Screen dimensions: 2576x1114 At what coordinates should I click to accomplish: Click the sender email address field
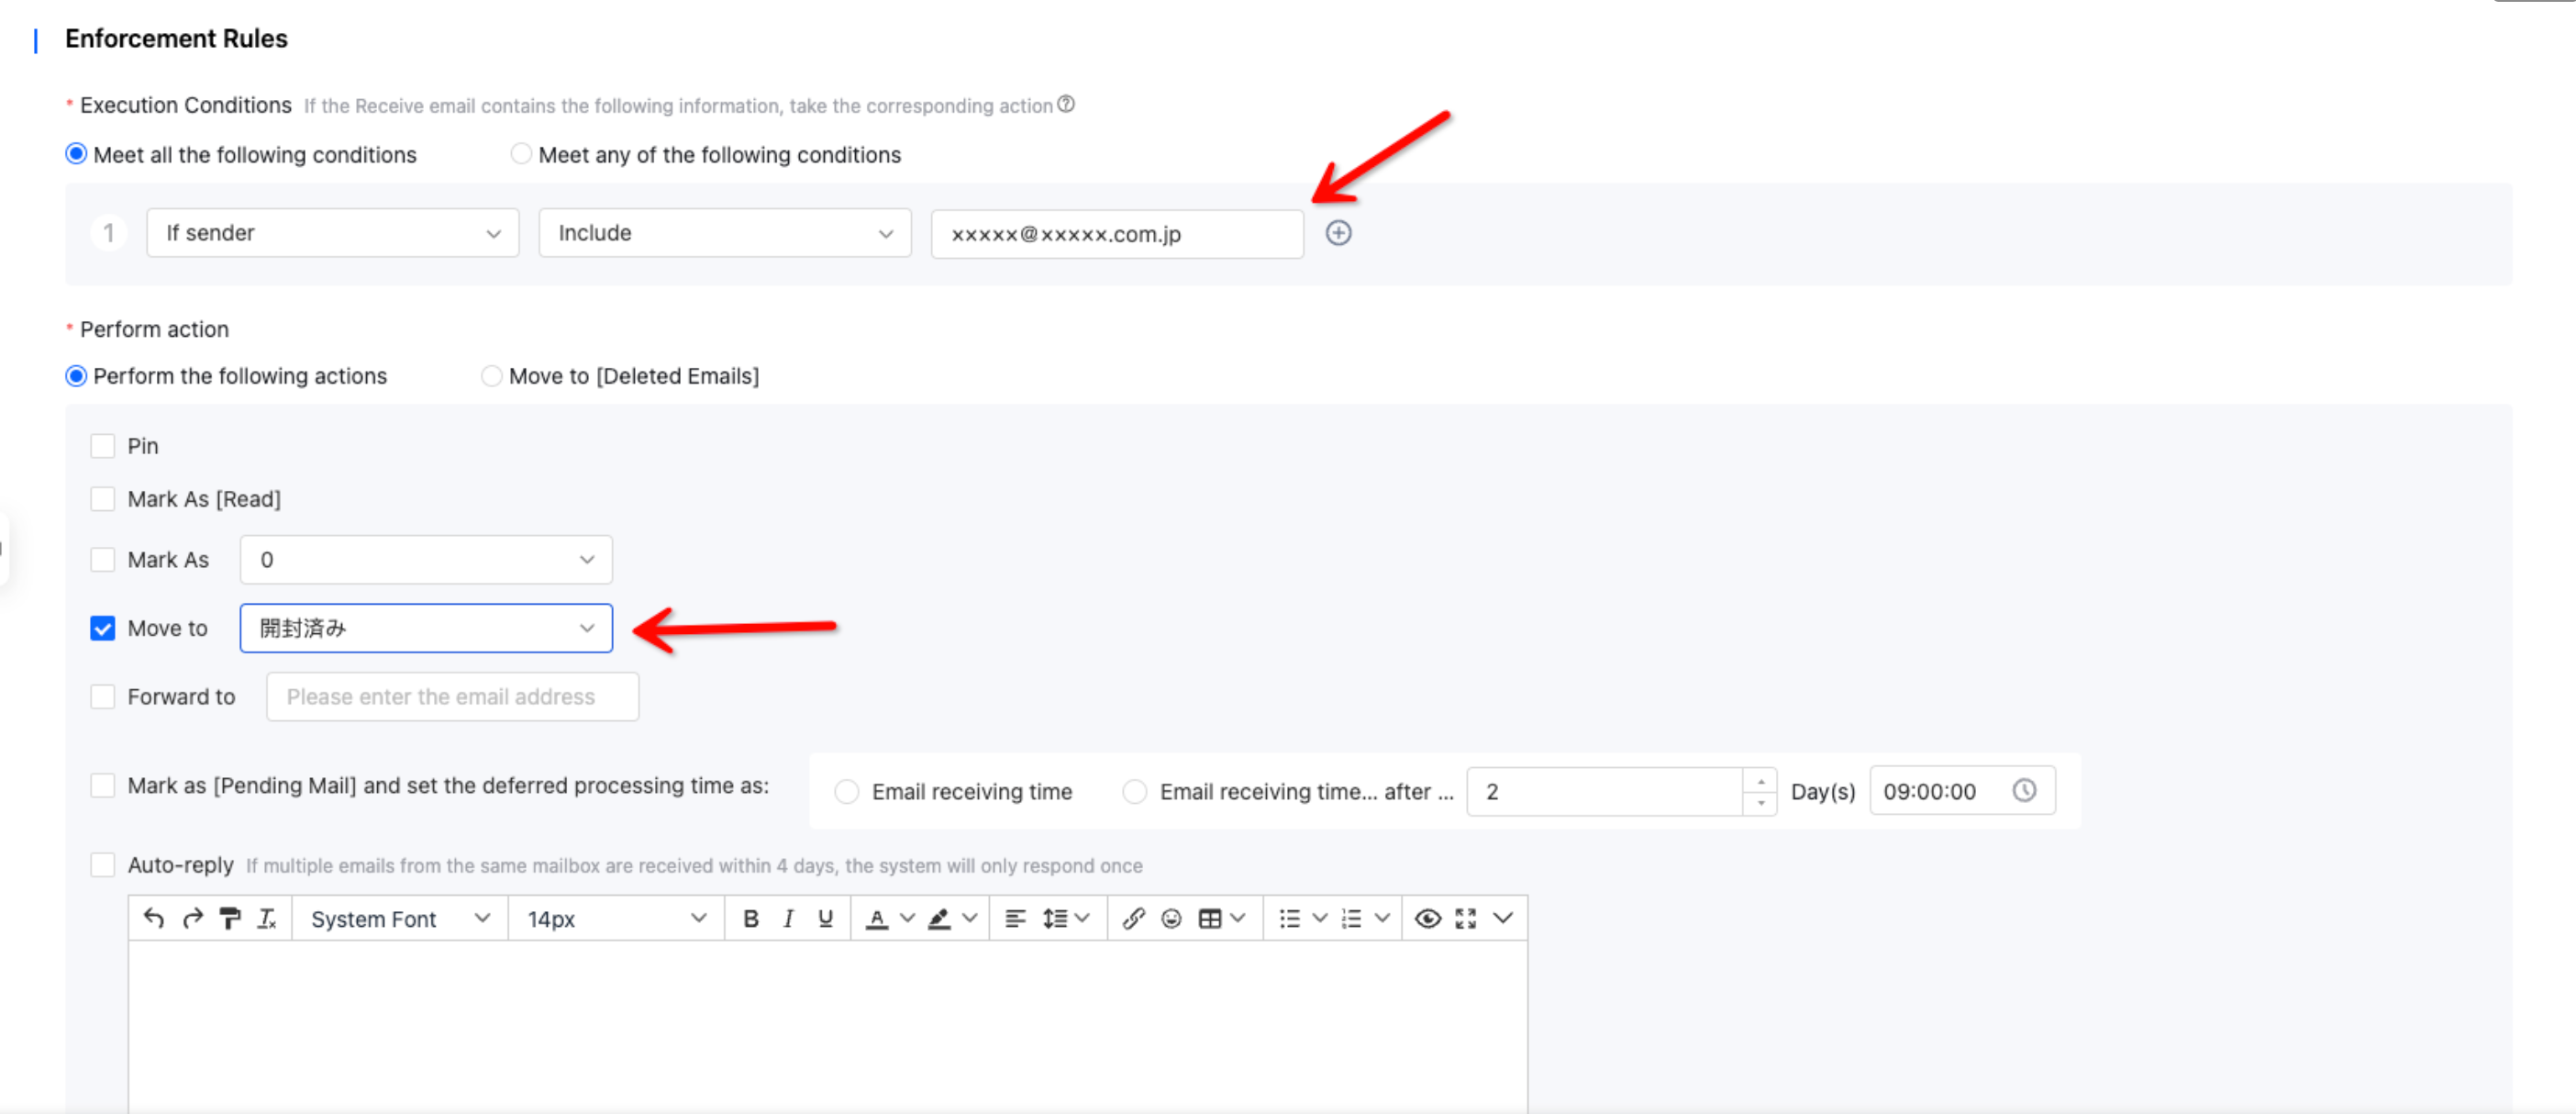(x=1117, y=234)
